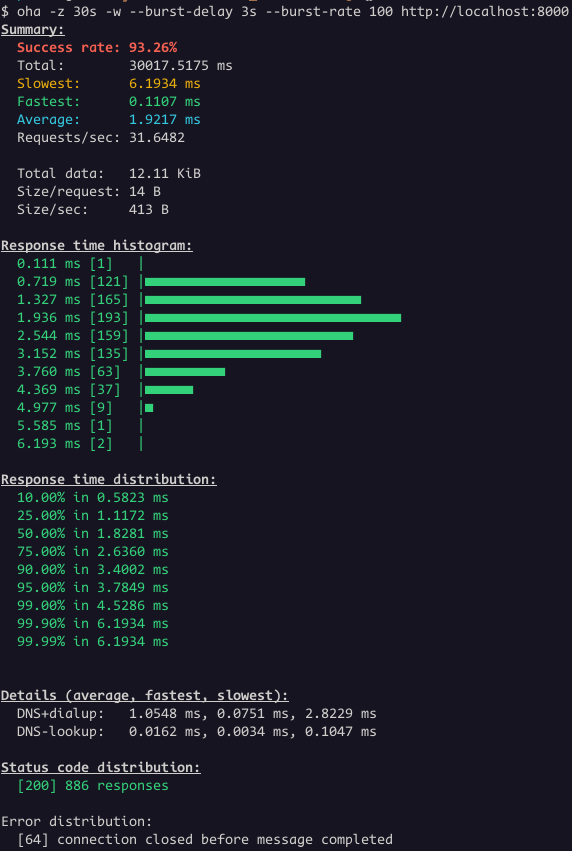This screenshot has width=572, height=851.
Task: Click histogram row '3.760 ms [63]'
Action: 121,371
